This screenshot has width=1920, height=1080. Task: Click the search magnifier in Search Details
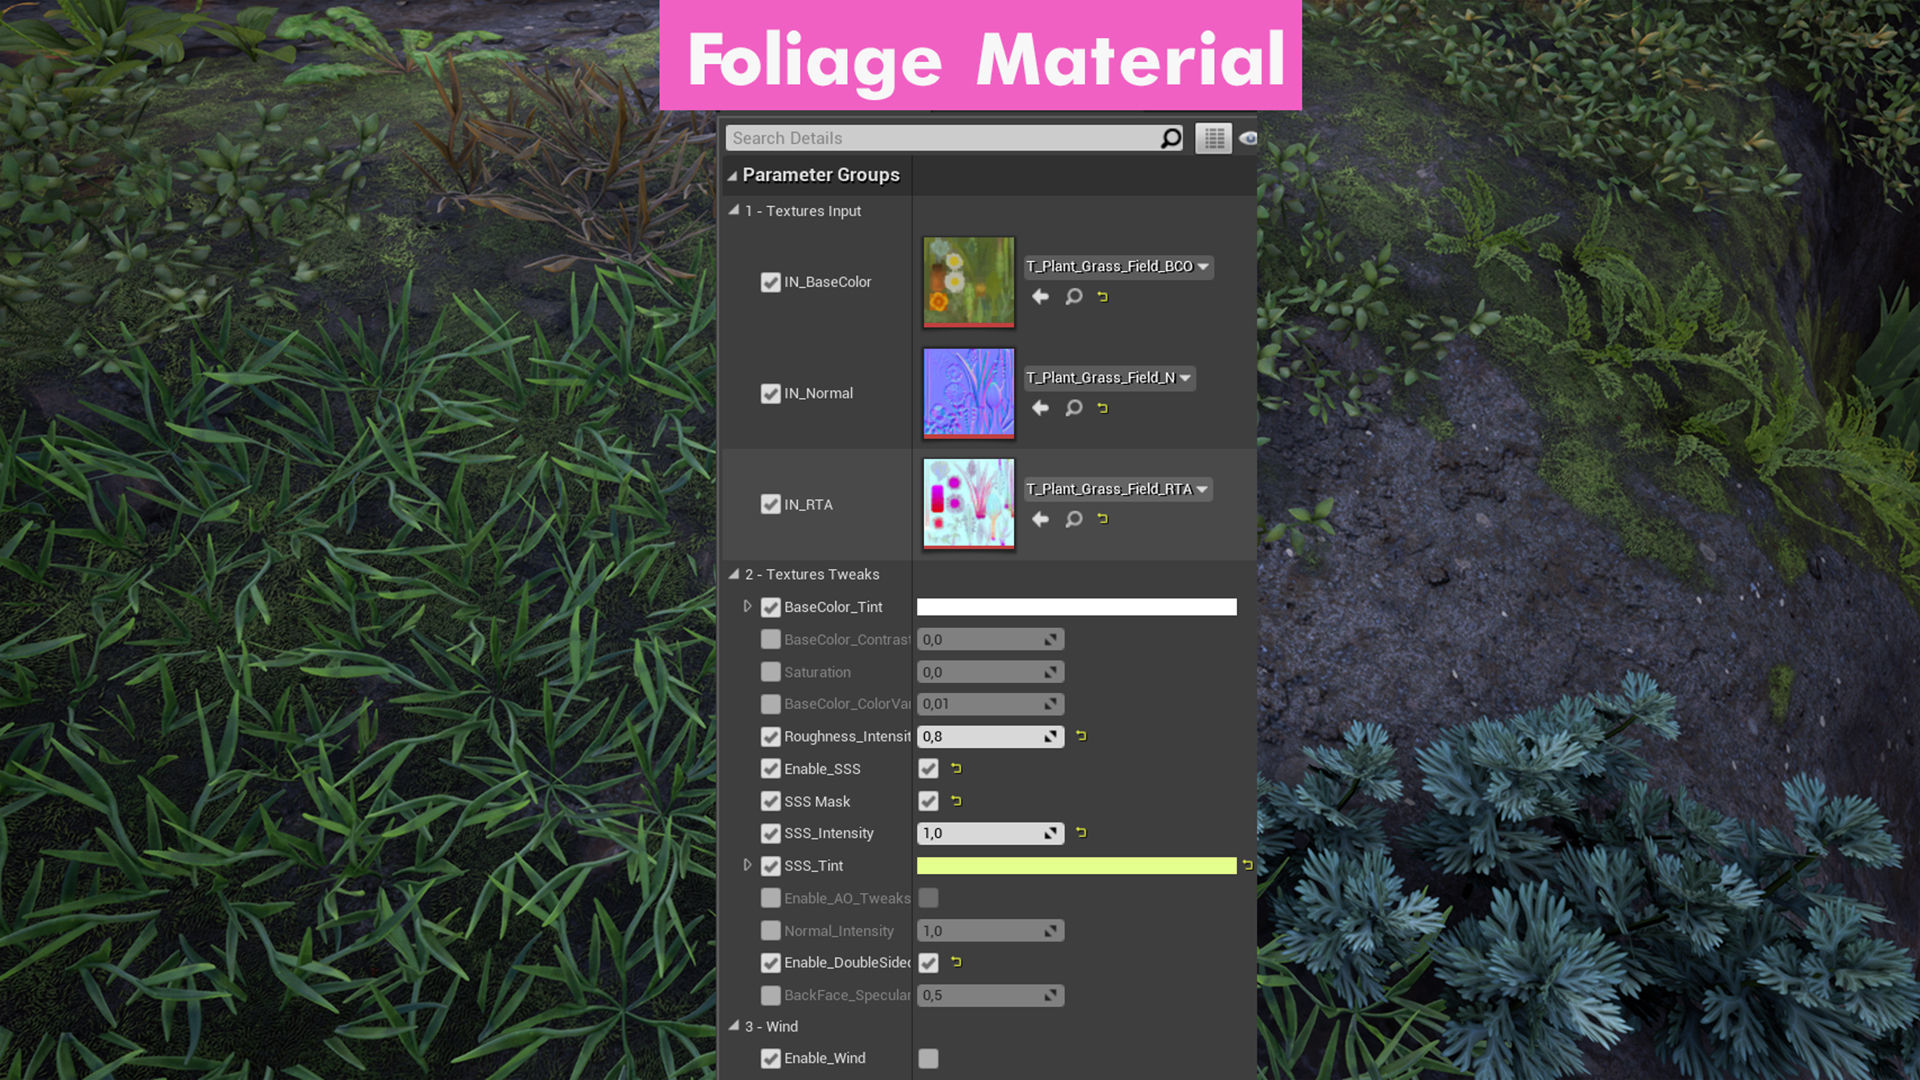click(1170, 138)
